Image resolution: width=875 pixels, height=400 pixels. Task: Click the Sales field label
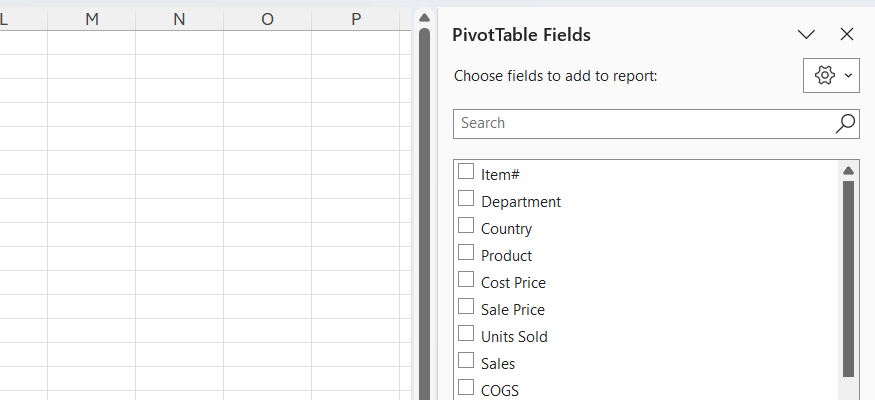tap(498, 364)
